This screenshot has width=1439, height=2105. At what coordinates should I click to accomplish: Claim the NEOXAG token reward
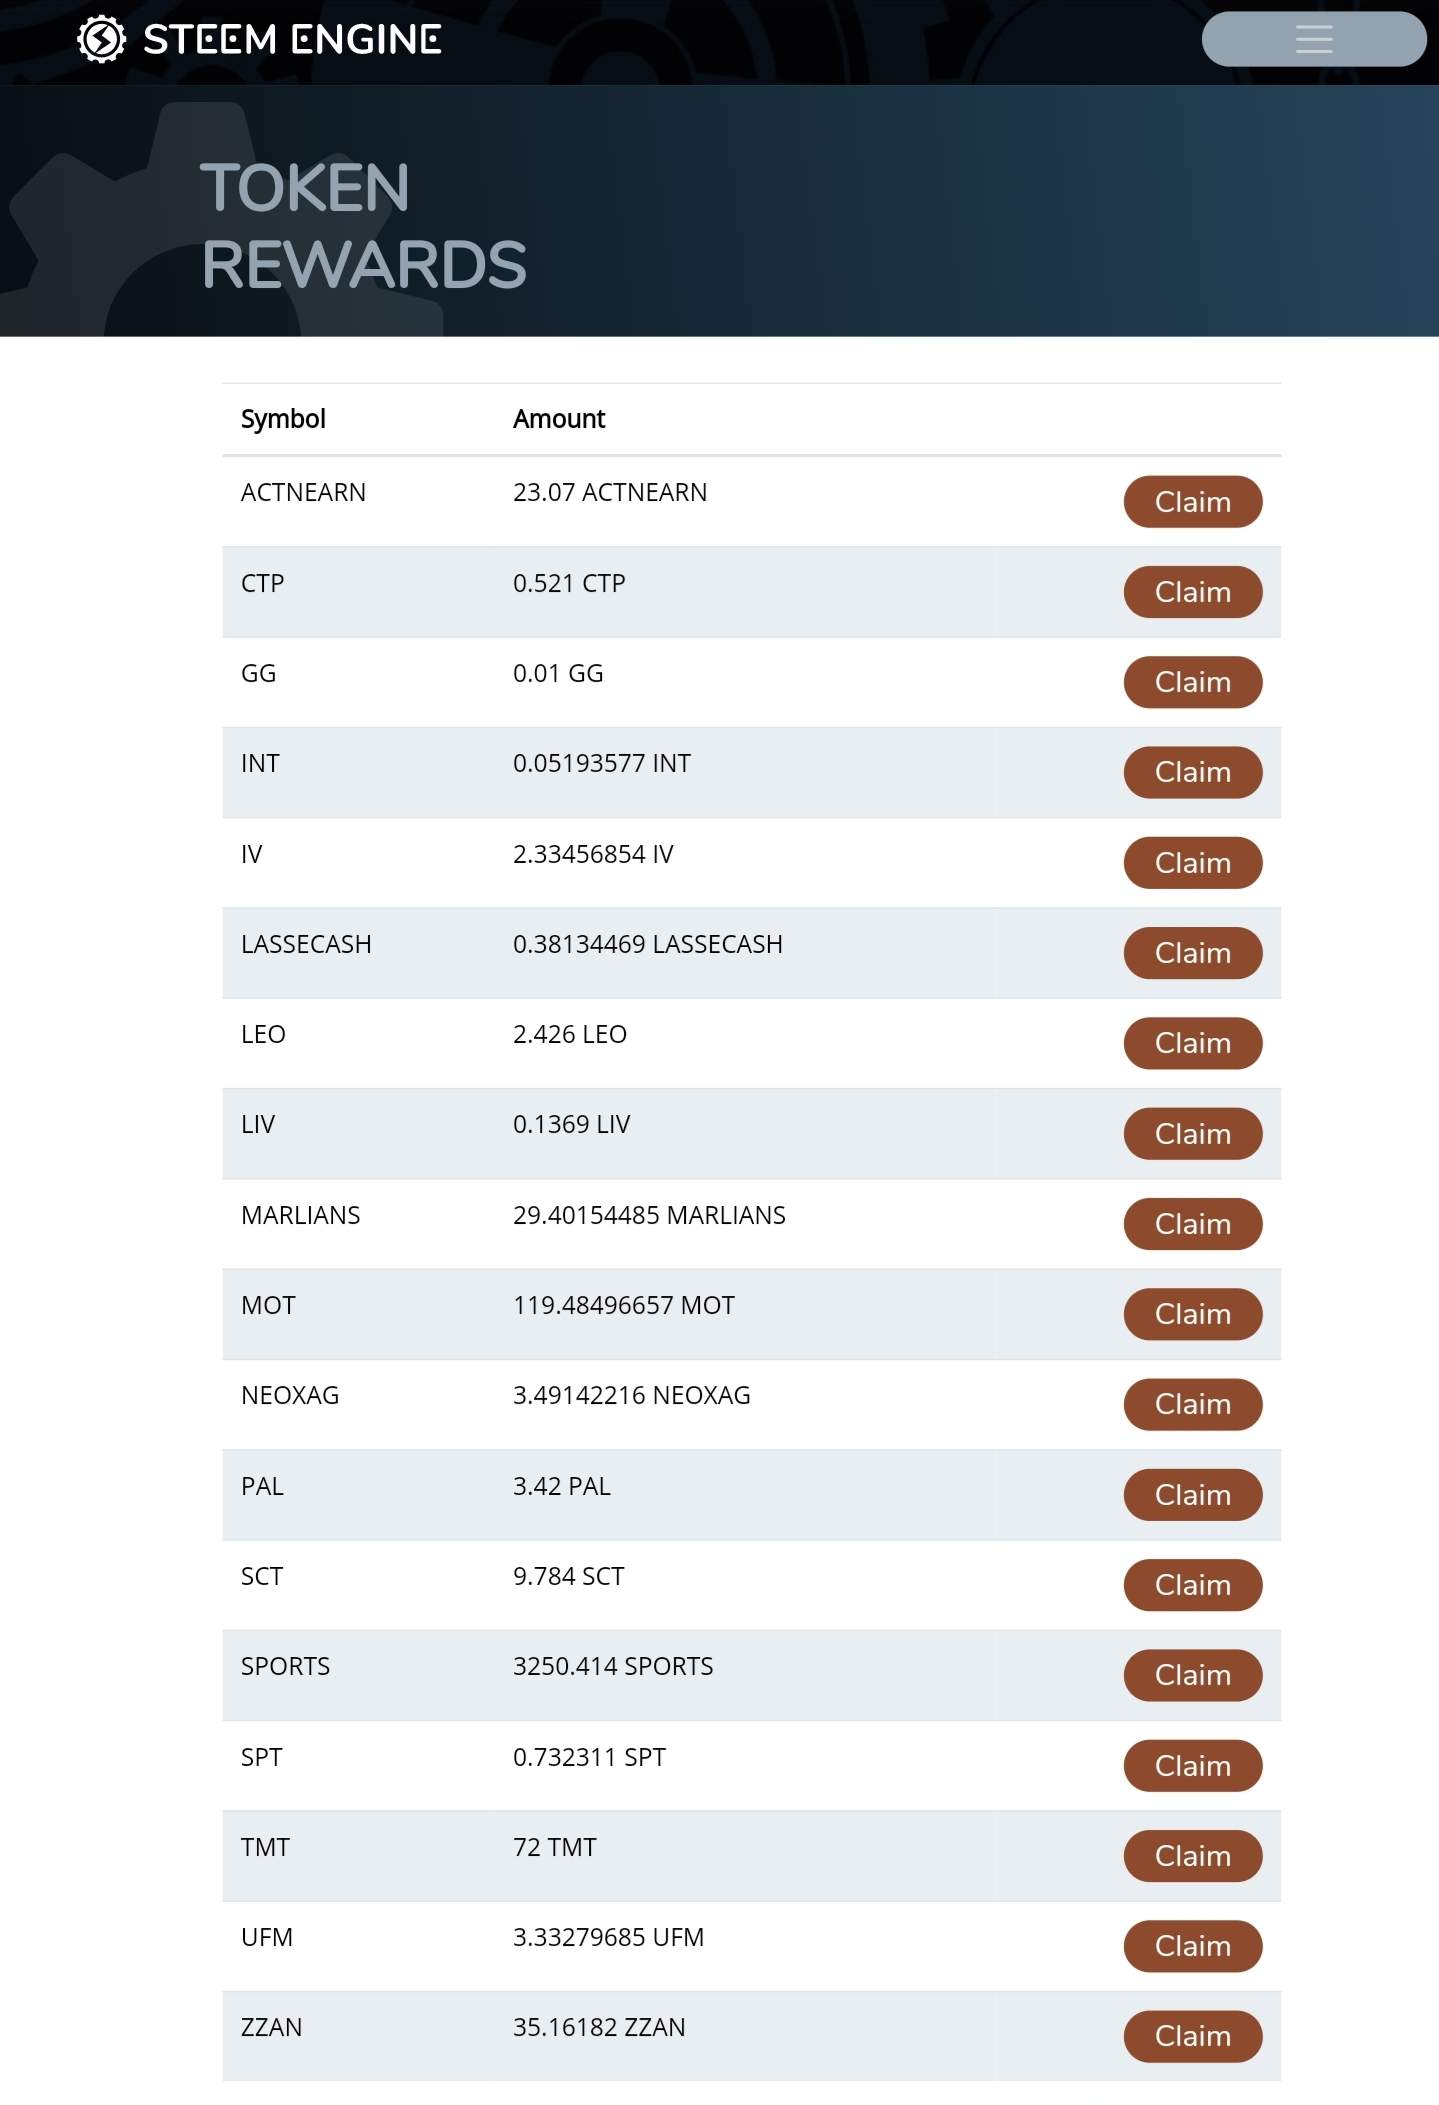point(1192,1404)
